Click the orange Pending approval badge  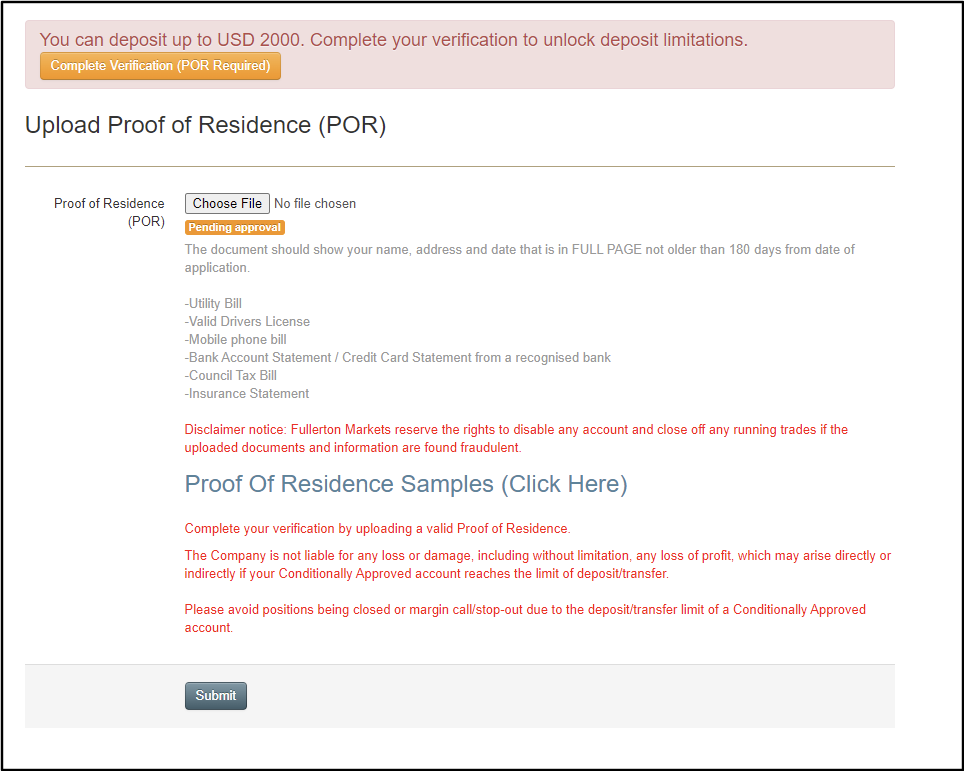pyautogui.click(x=235, y=228)
